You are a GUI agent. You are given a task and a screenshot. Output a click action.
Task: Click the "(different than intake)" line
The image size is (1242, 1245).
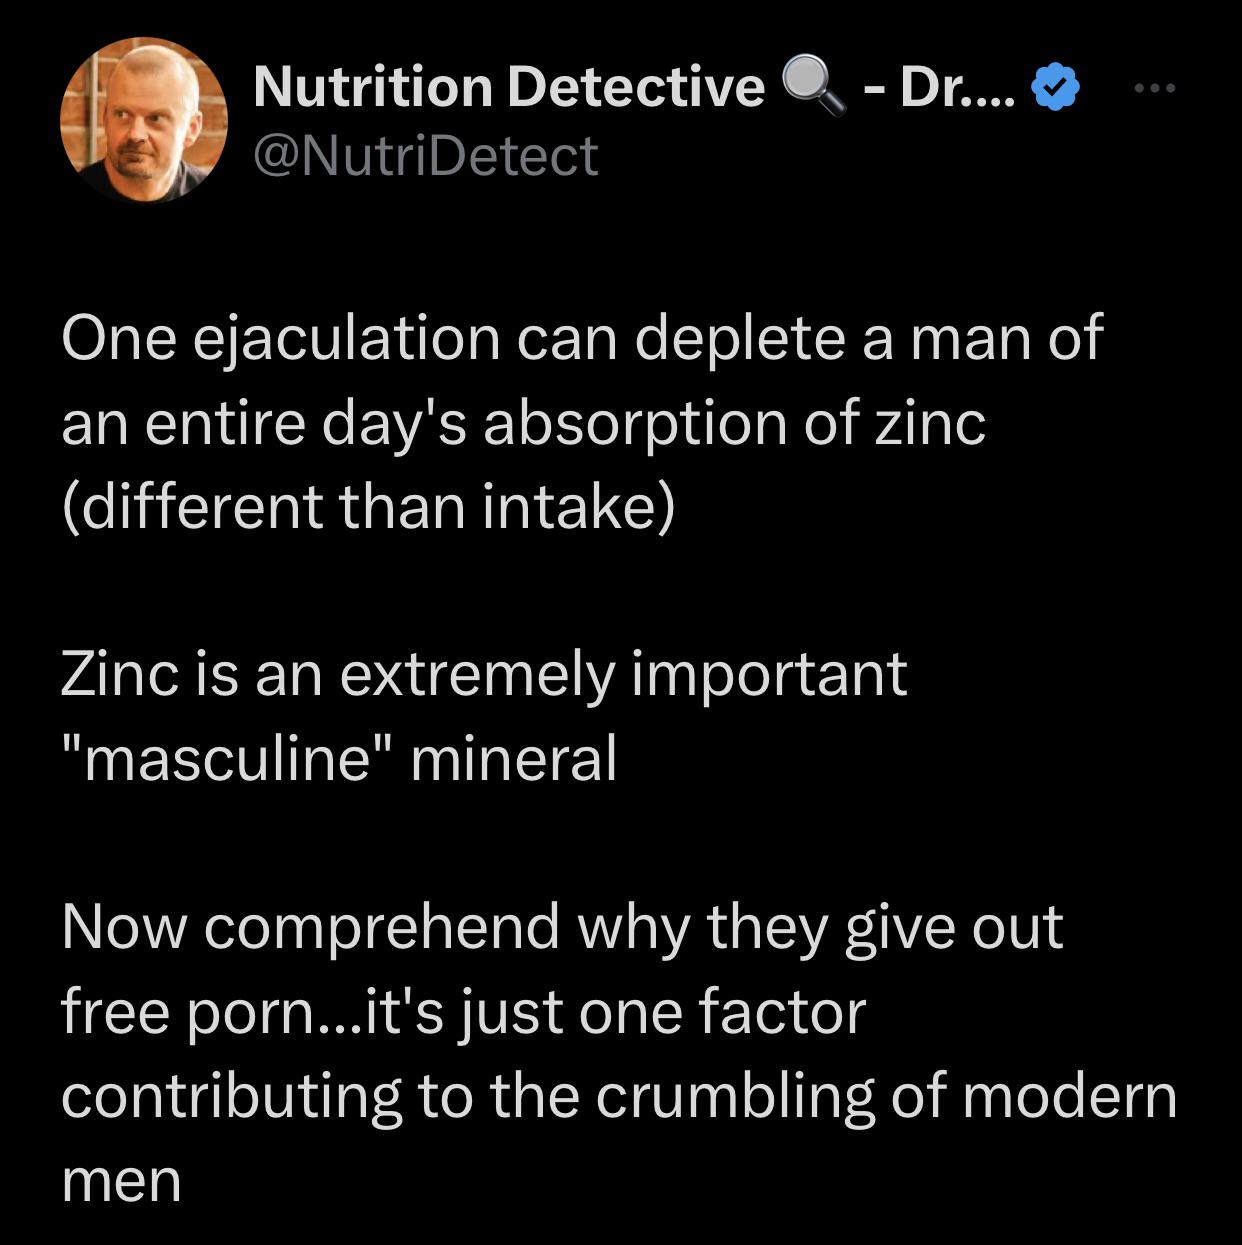[x=368, y=507]
